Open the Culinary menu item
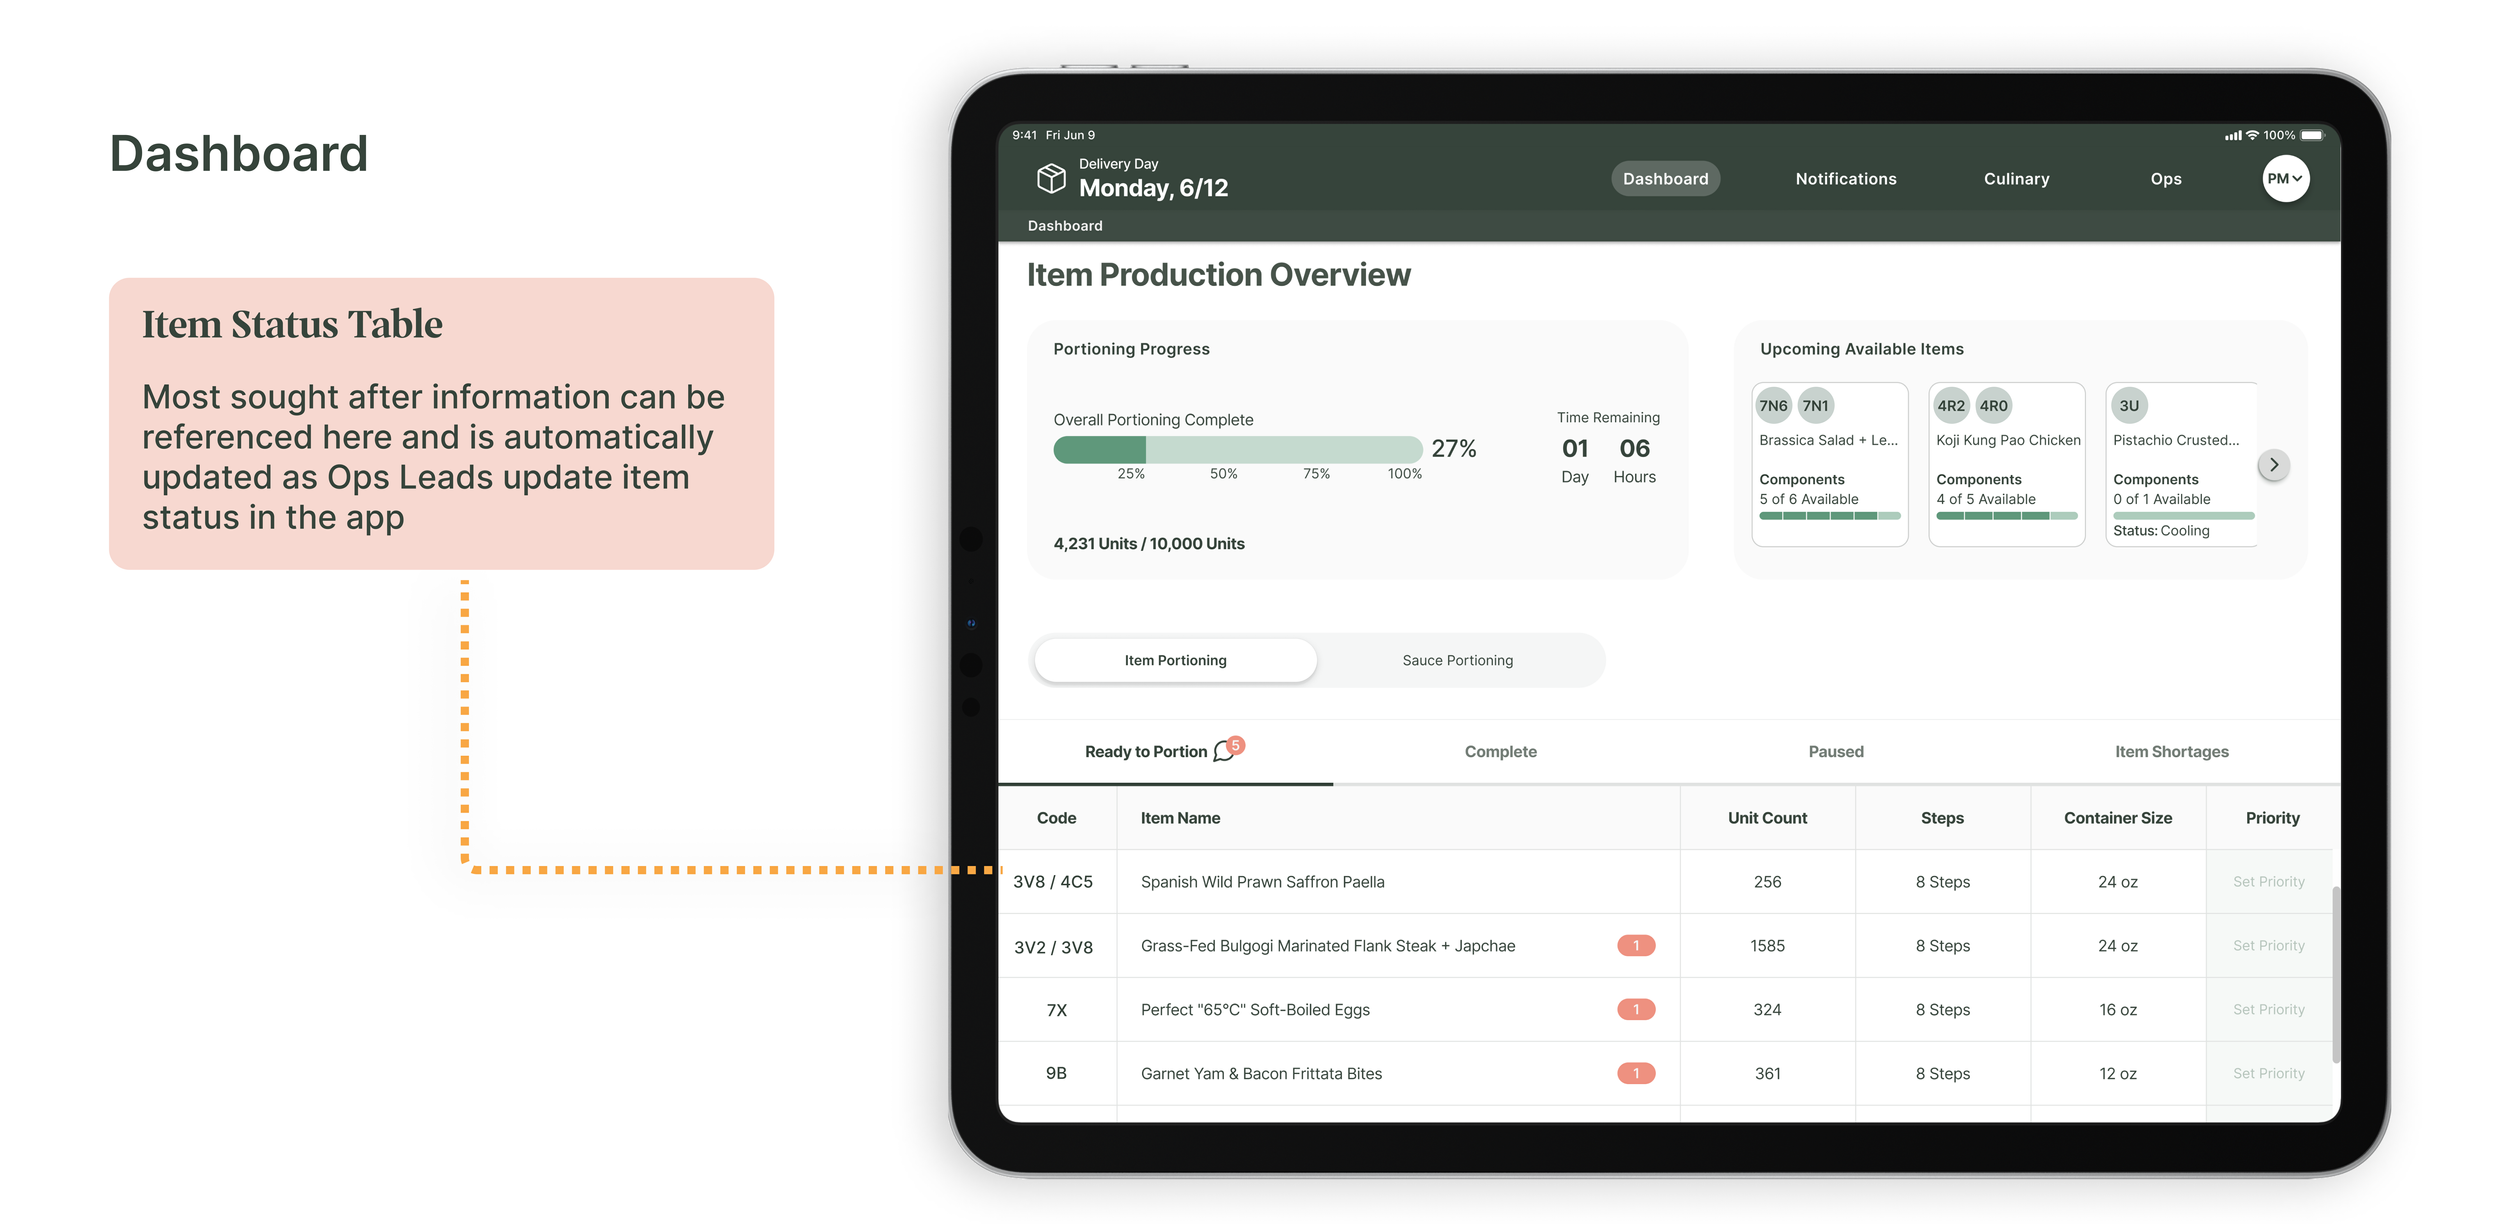Screen dimensions: 2500x1224 [x=2016, y=179]
